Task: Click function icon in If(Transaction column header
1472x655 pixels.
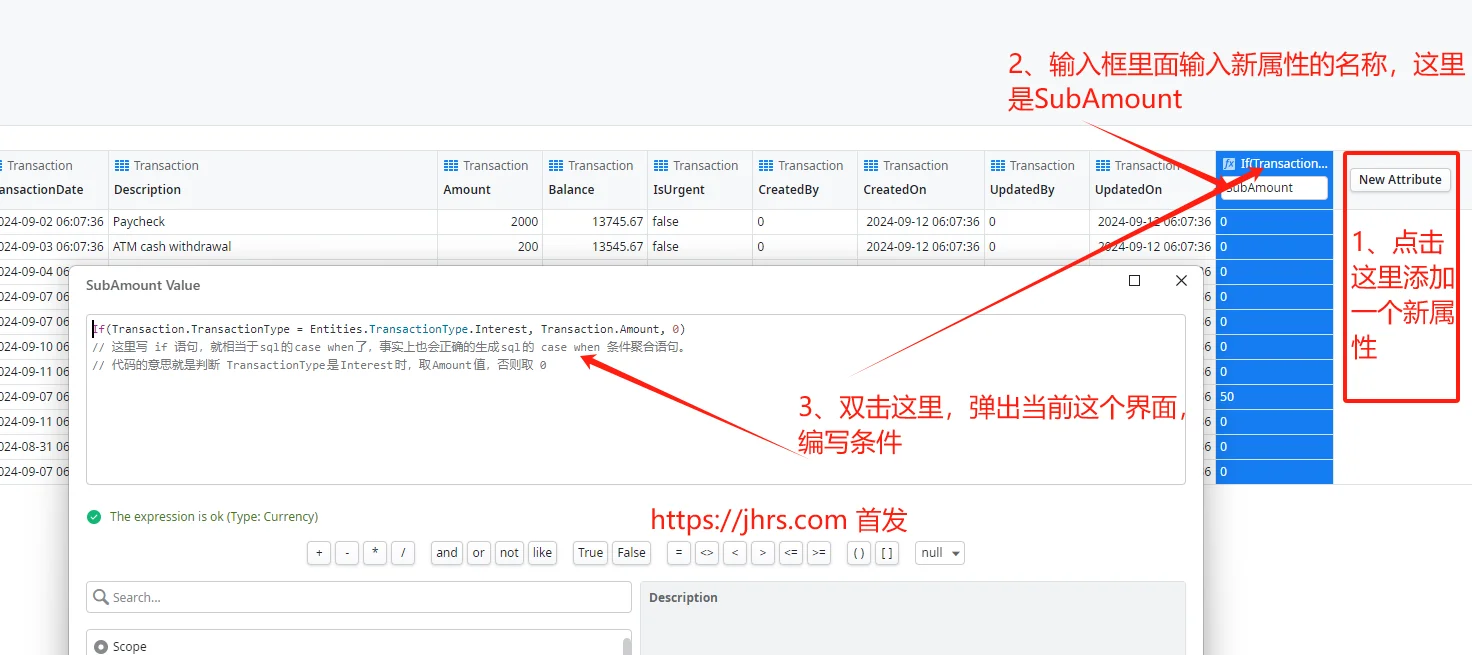Action: pos(1229,163)
